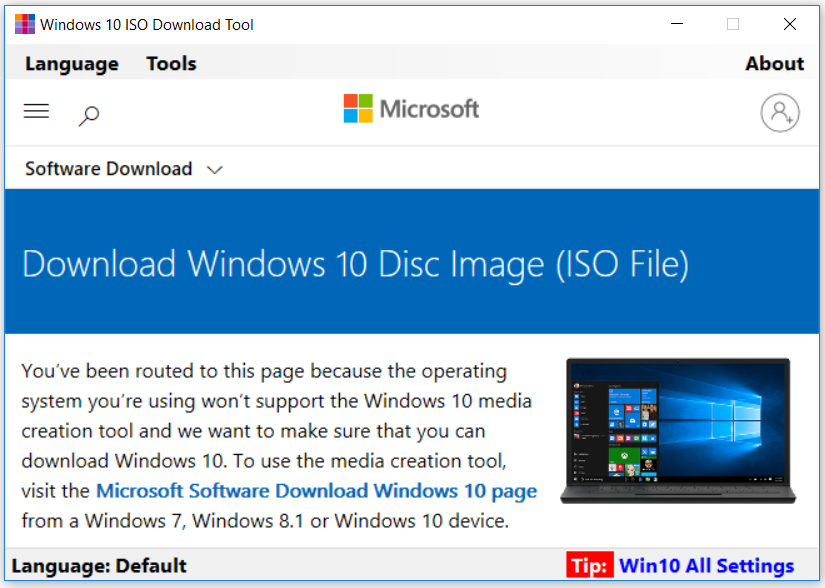Maximize the ISO Download Tool window
This screenshot has height=588, width=825.
pyautogui.click(x=733, y=24)
